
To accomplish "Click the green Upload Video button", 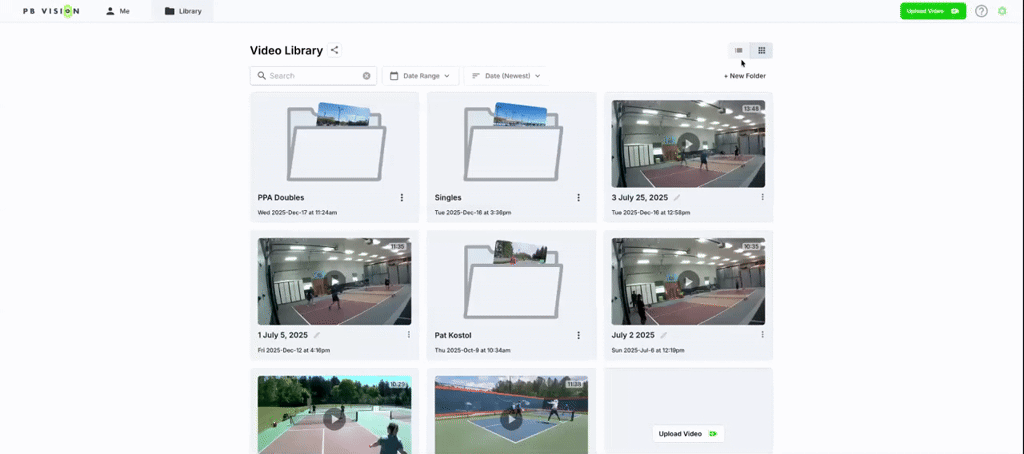I will click(933, 11).
